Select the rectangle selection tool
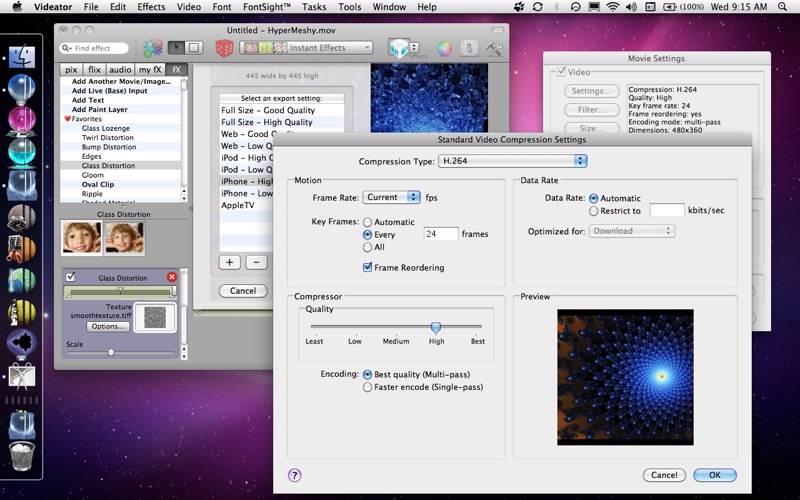The width and height of the screenshot is (800, 500). coord(194,48)
